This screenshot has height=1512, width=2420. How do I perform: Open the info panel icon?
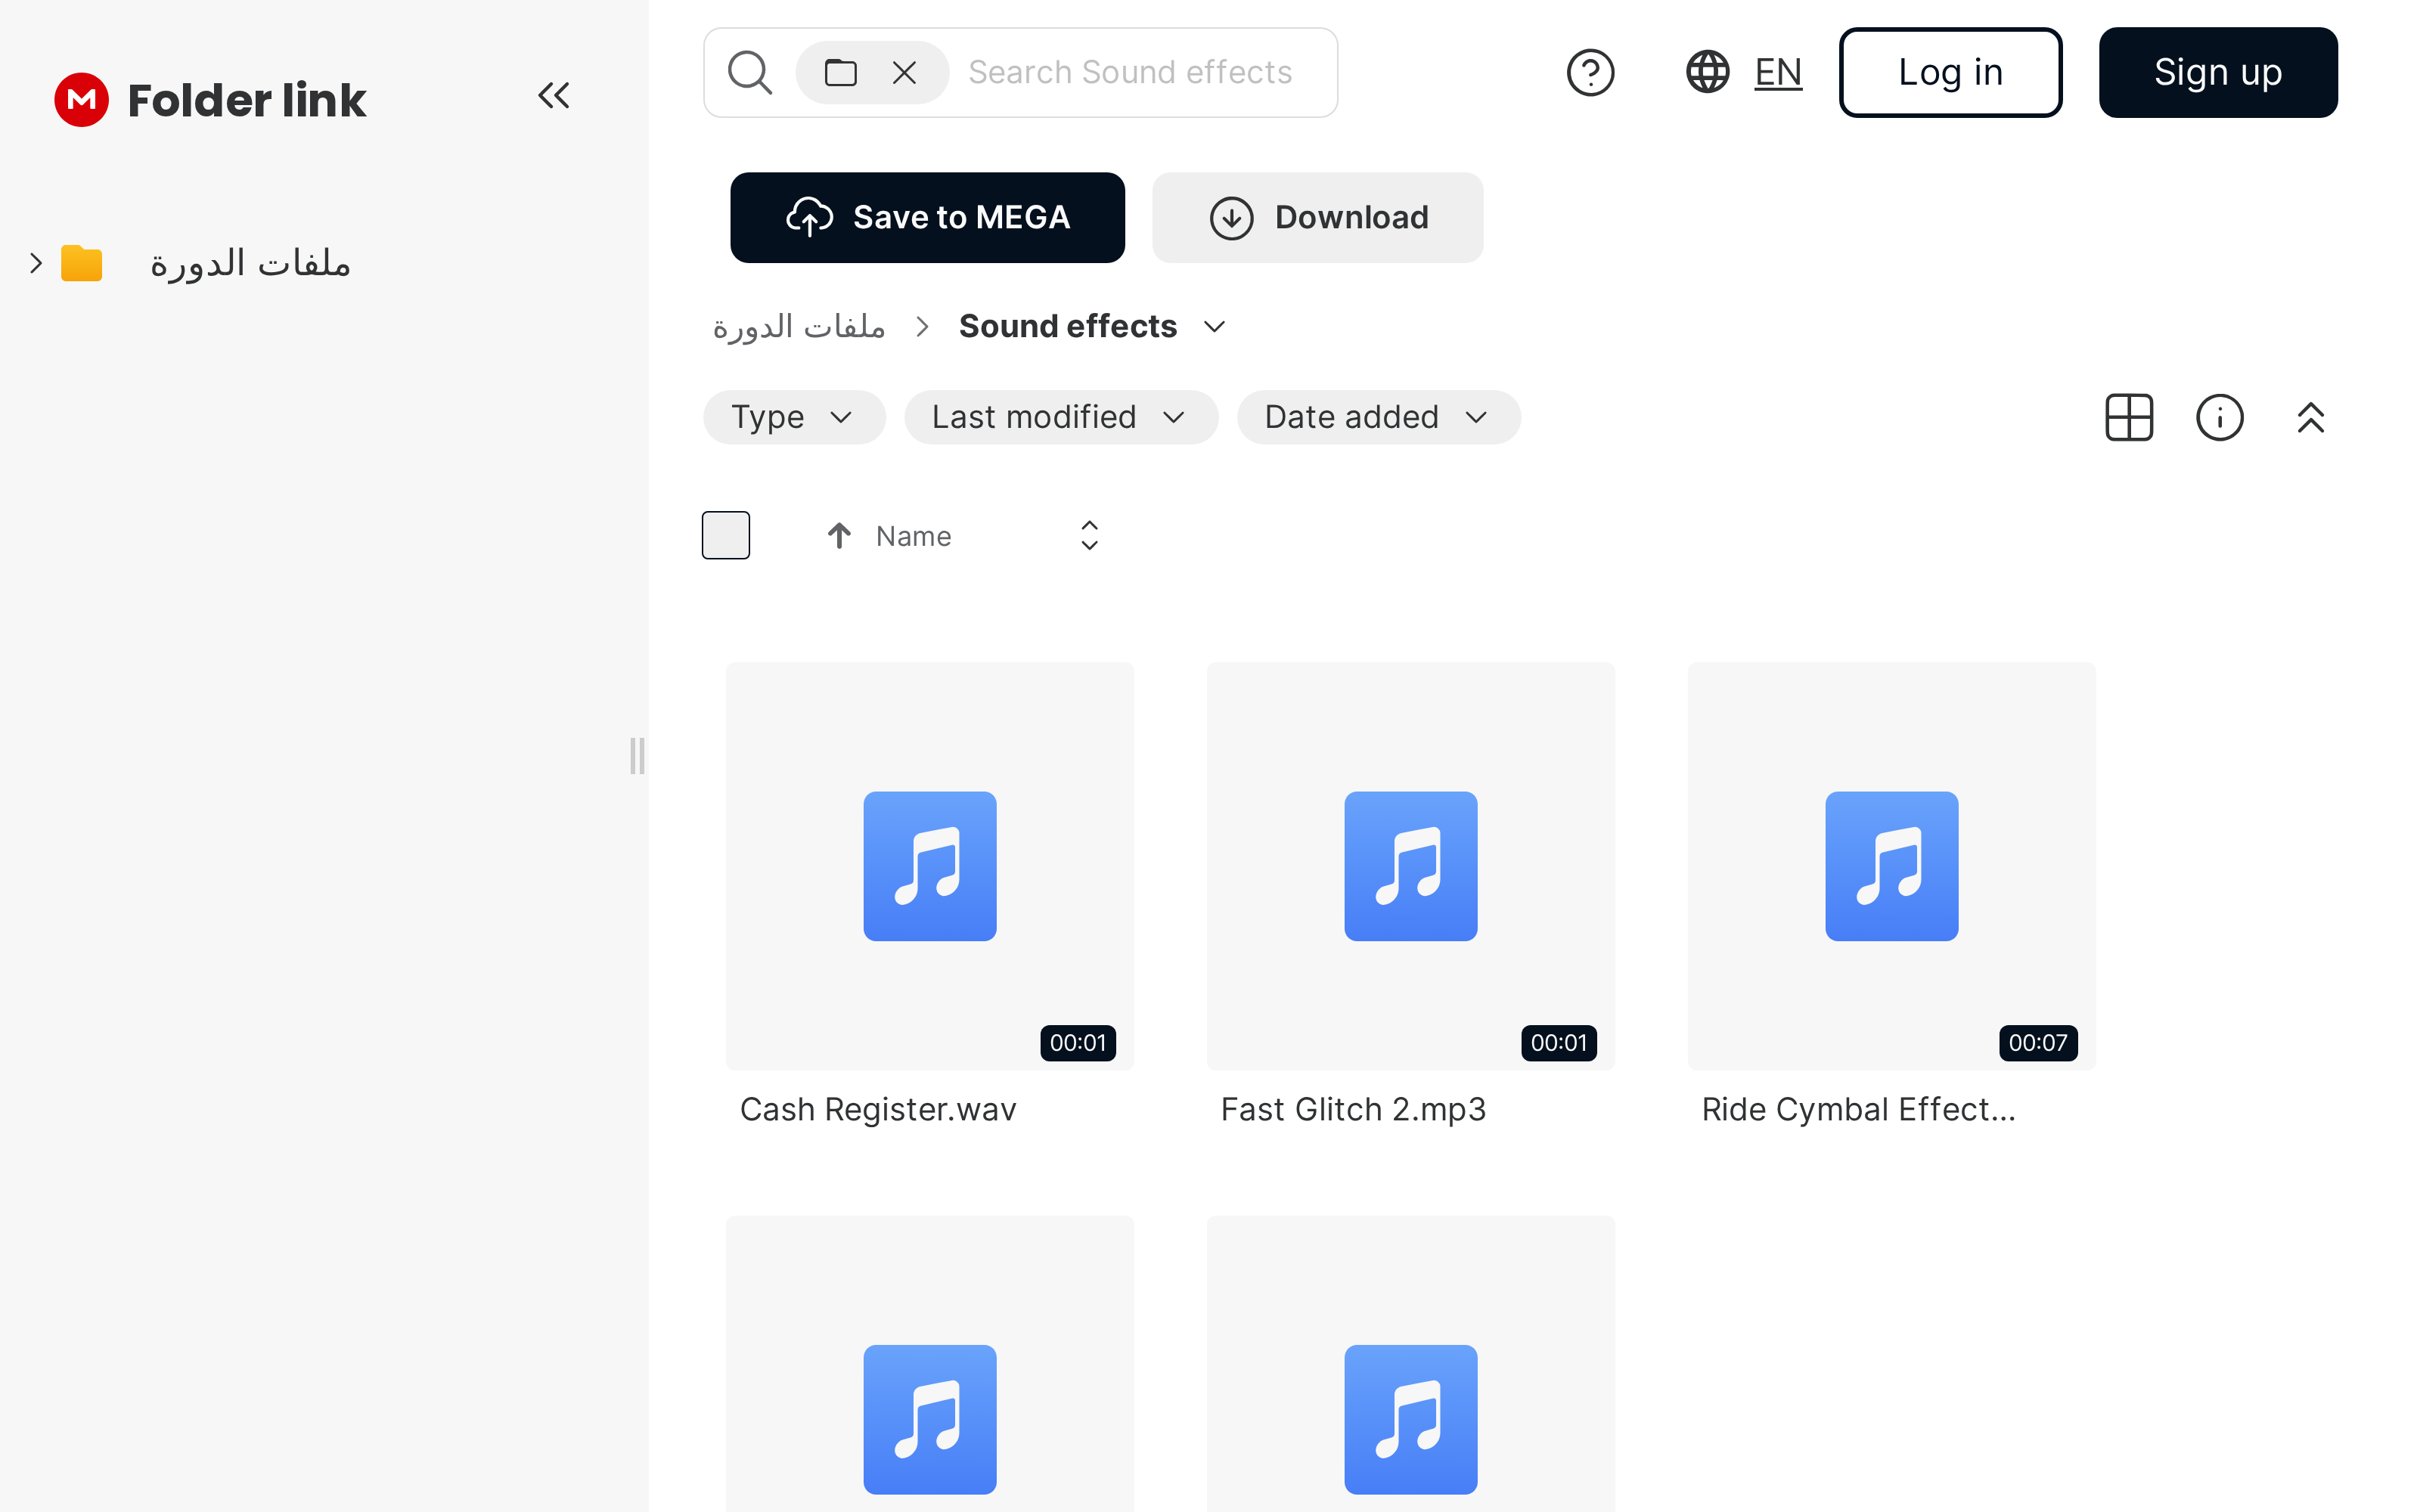click(2219, 417)
